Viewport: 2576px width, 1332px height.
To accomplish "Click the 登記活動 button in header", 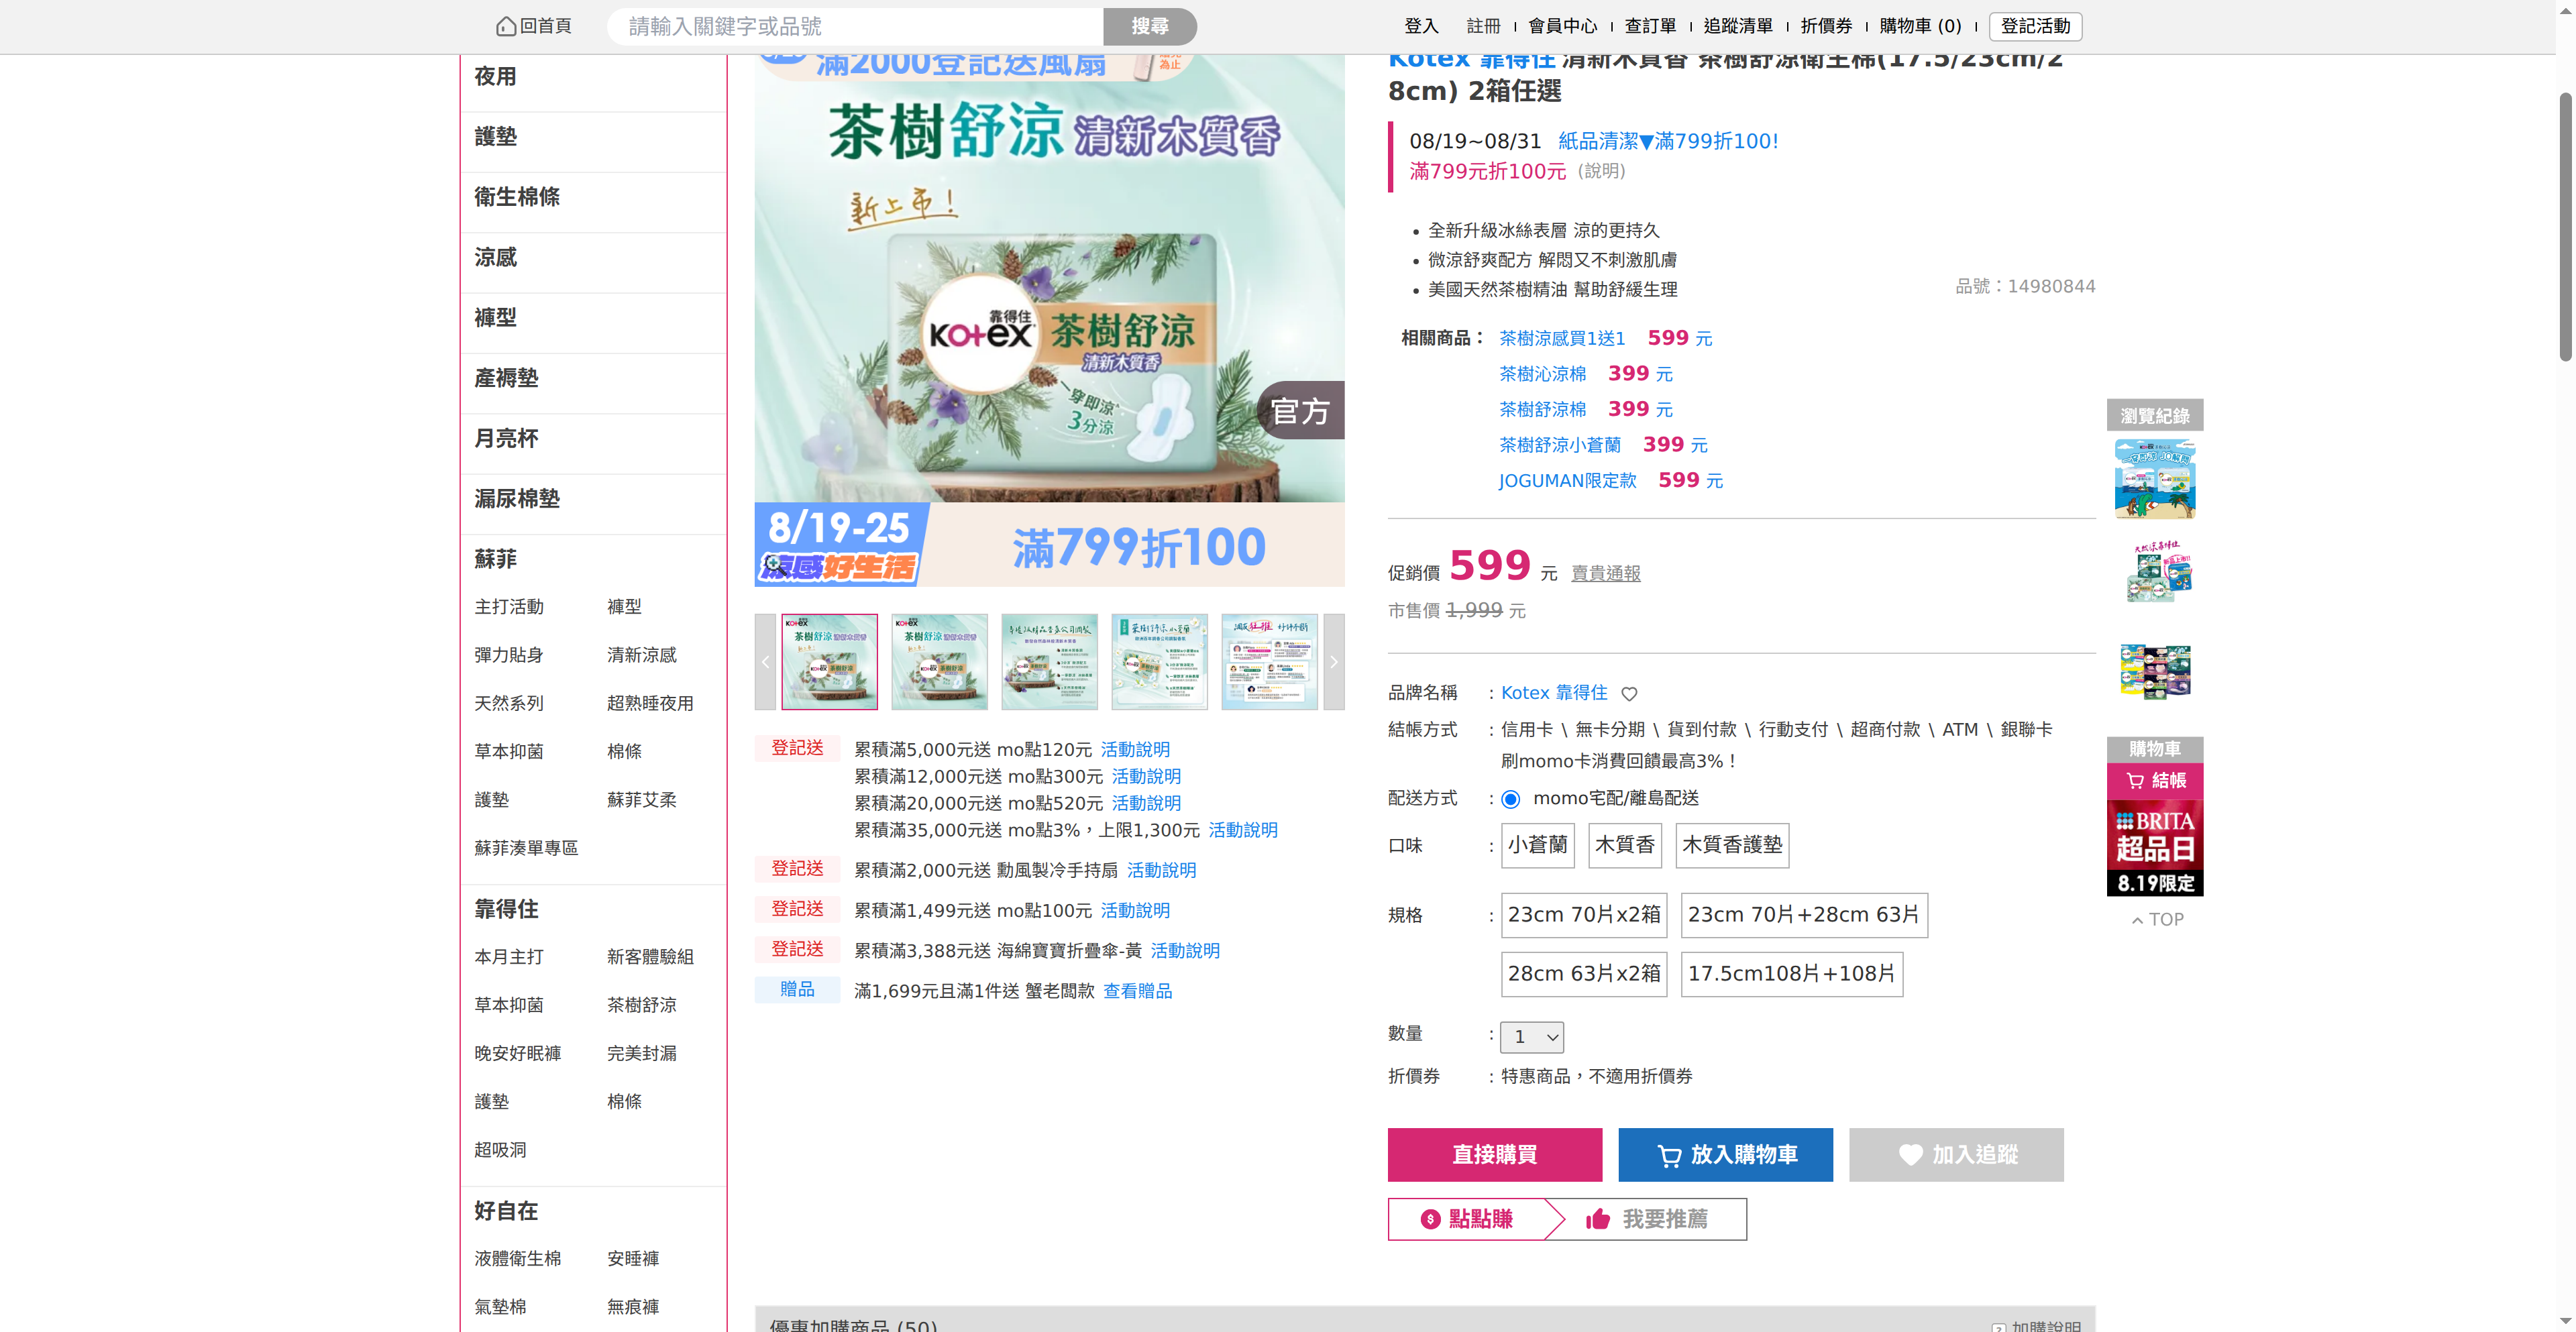I will coord(2035,26).
